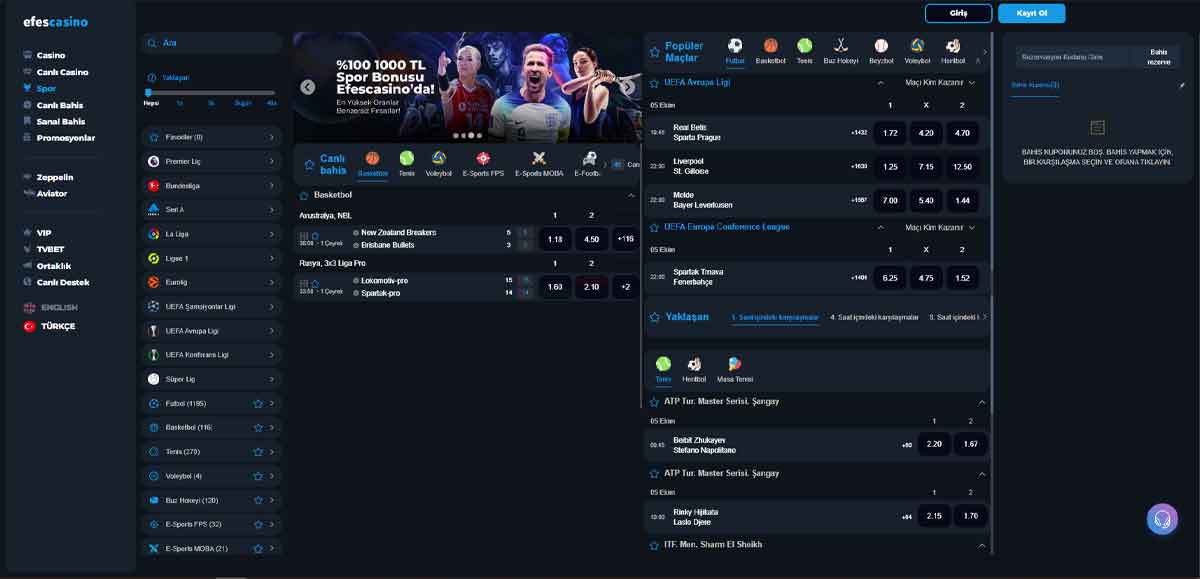Viewport: 1200px width, 579px height.
Task: Favorite the Basketbol (116) category star
Action: tap(258, 427)
